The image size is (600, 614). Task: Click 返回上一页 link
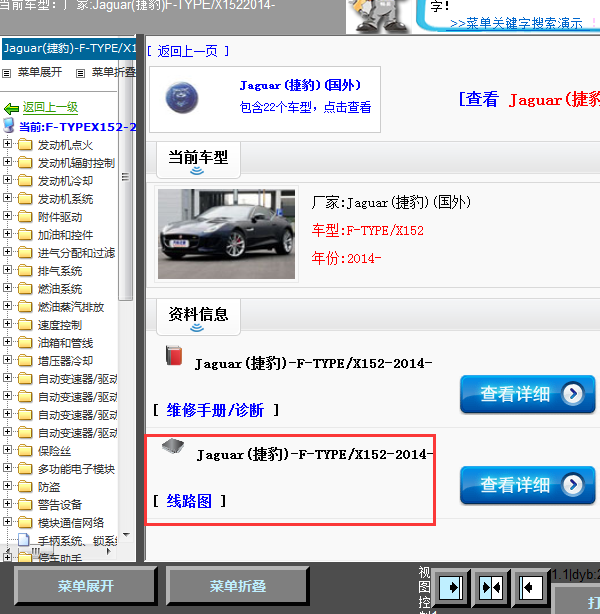point(188,51)
